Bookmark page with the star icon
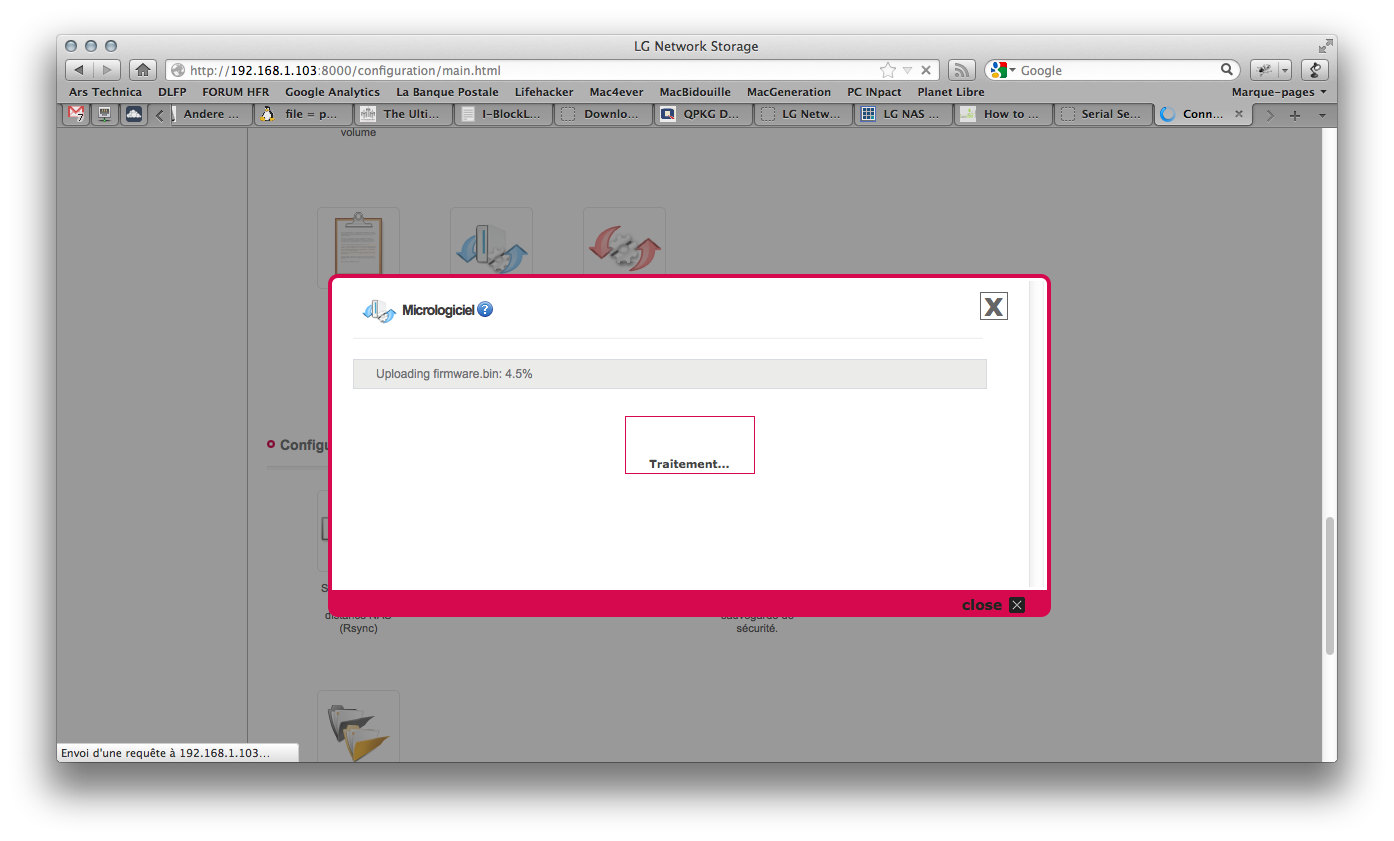This screenshot has width=1394, height=841. pyautogui.click(x=887, y=70)
